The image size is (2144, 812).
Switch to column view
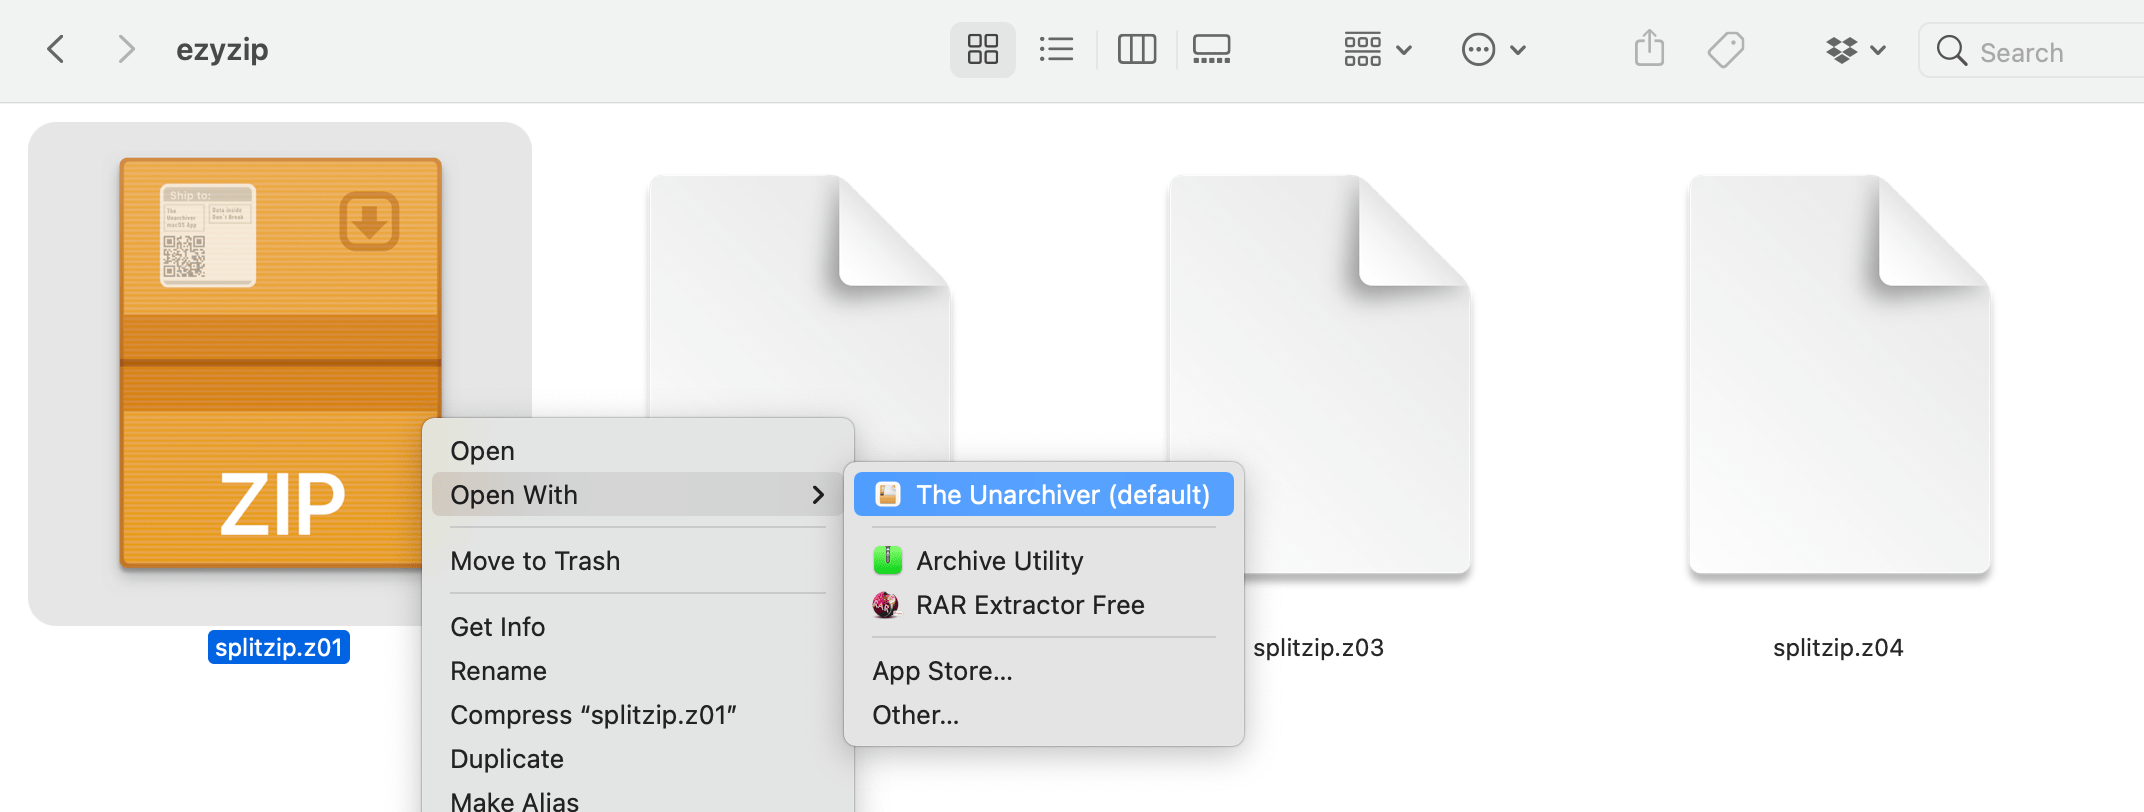(x=1137, y=49)
